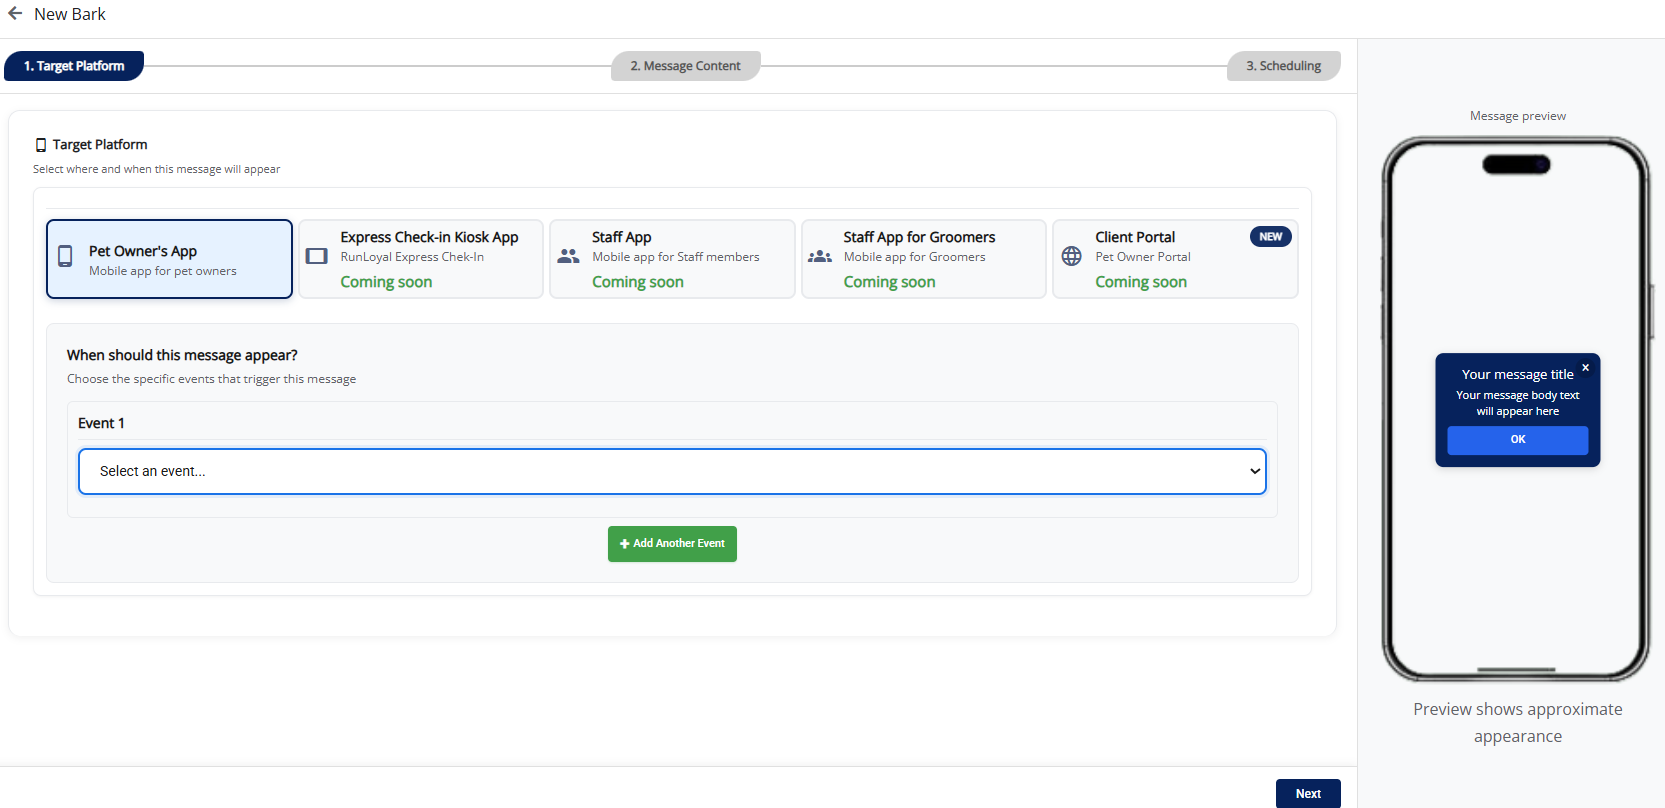Click the NEW badge on Client Portal

pos(1270,237)
